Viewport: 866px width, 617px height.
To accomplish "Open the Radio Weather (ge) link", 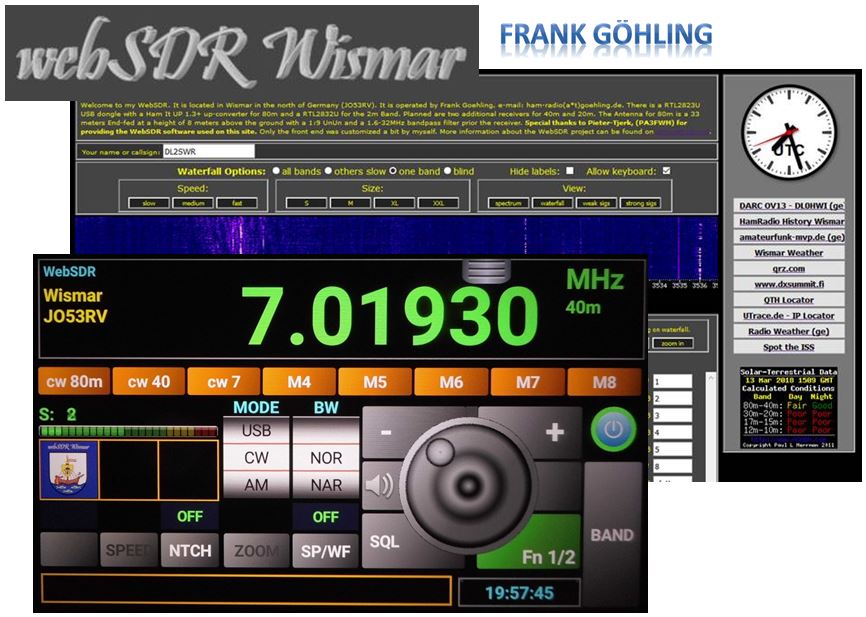I will (x=789, y=331).
